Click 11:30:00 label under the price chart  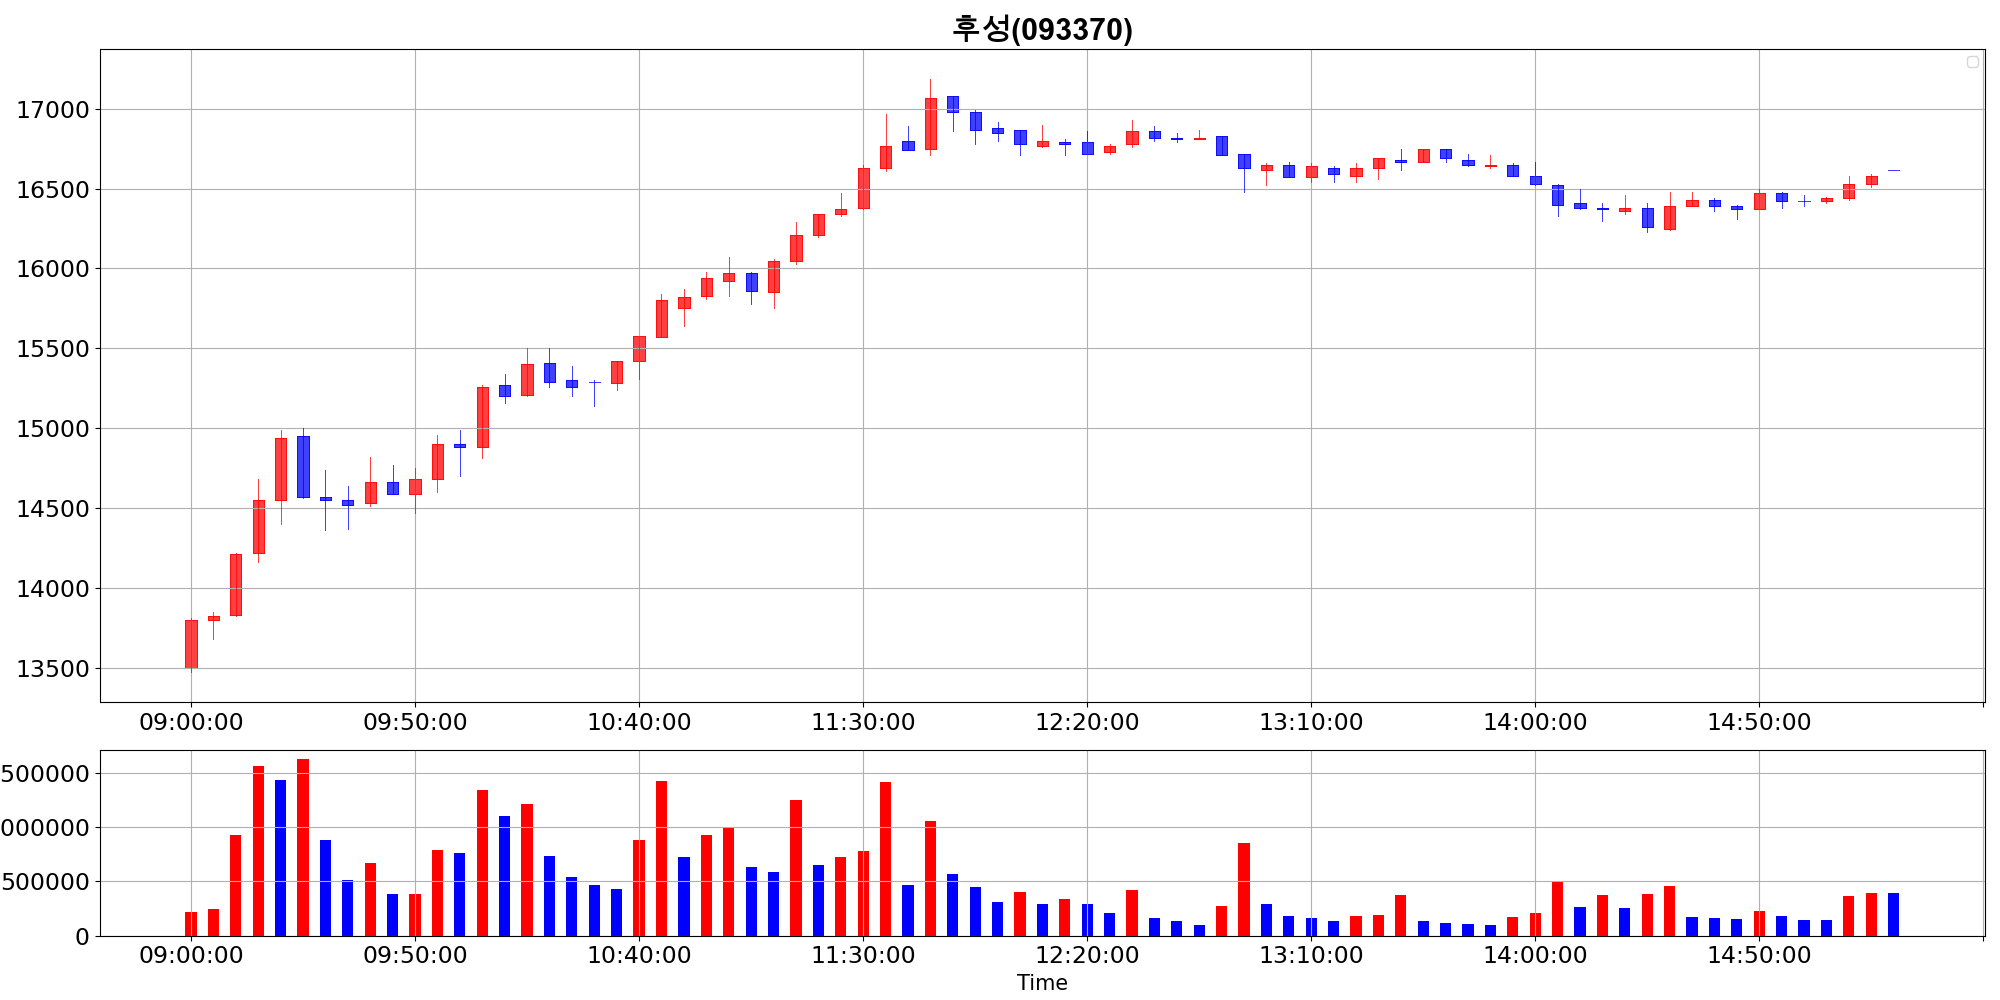click(x=863, y=722)
